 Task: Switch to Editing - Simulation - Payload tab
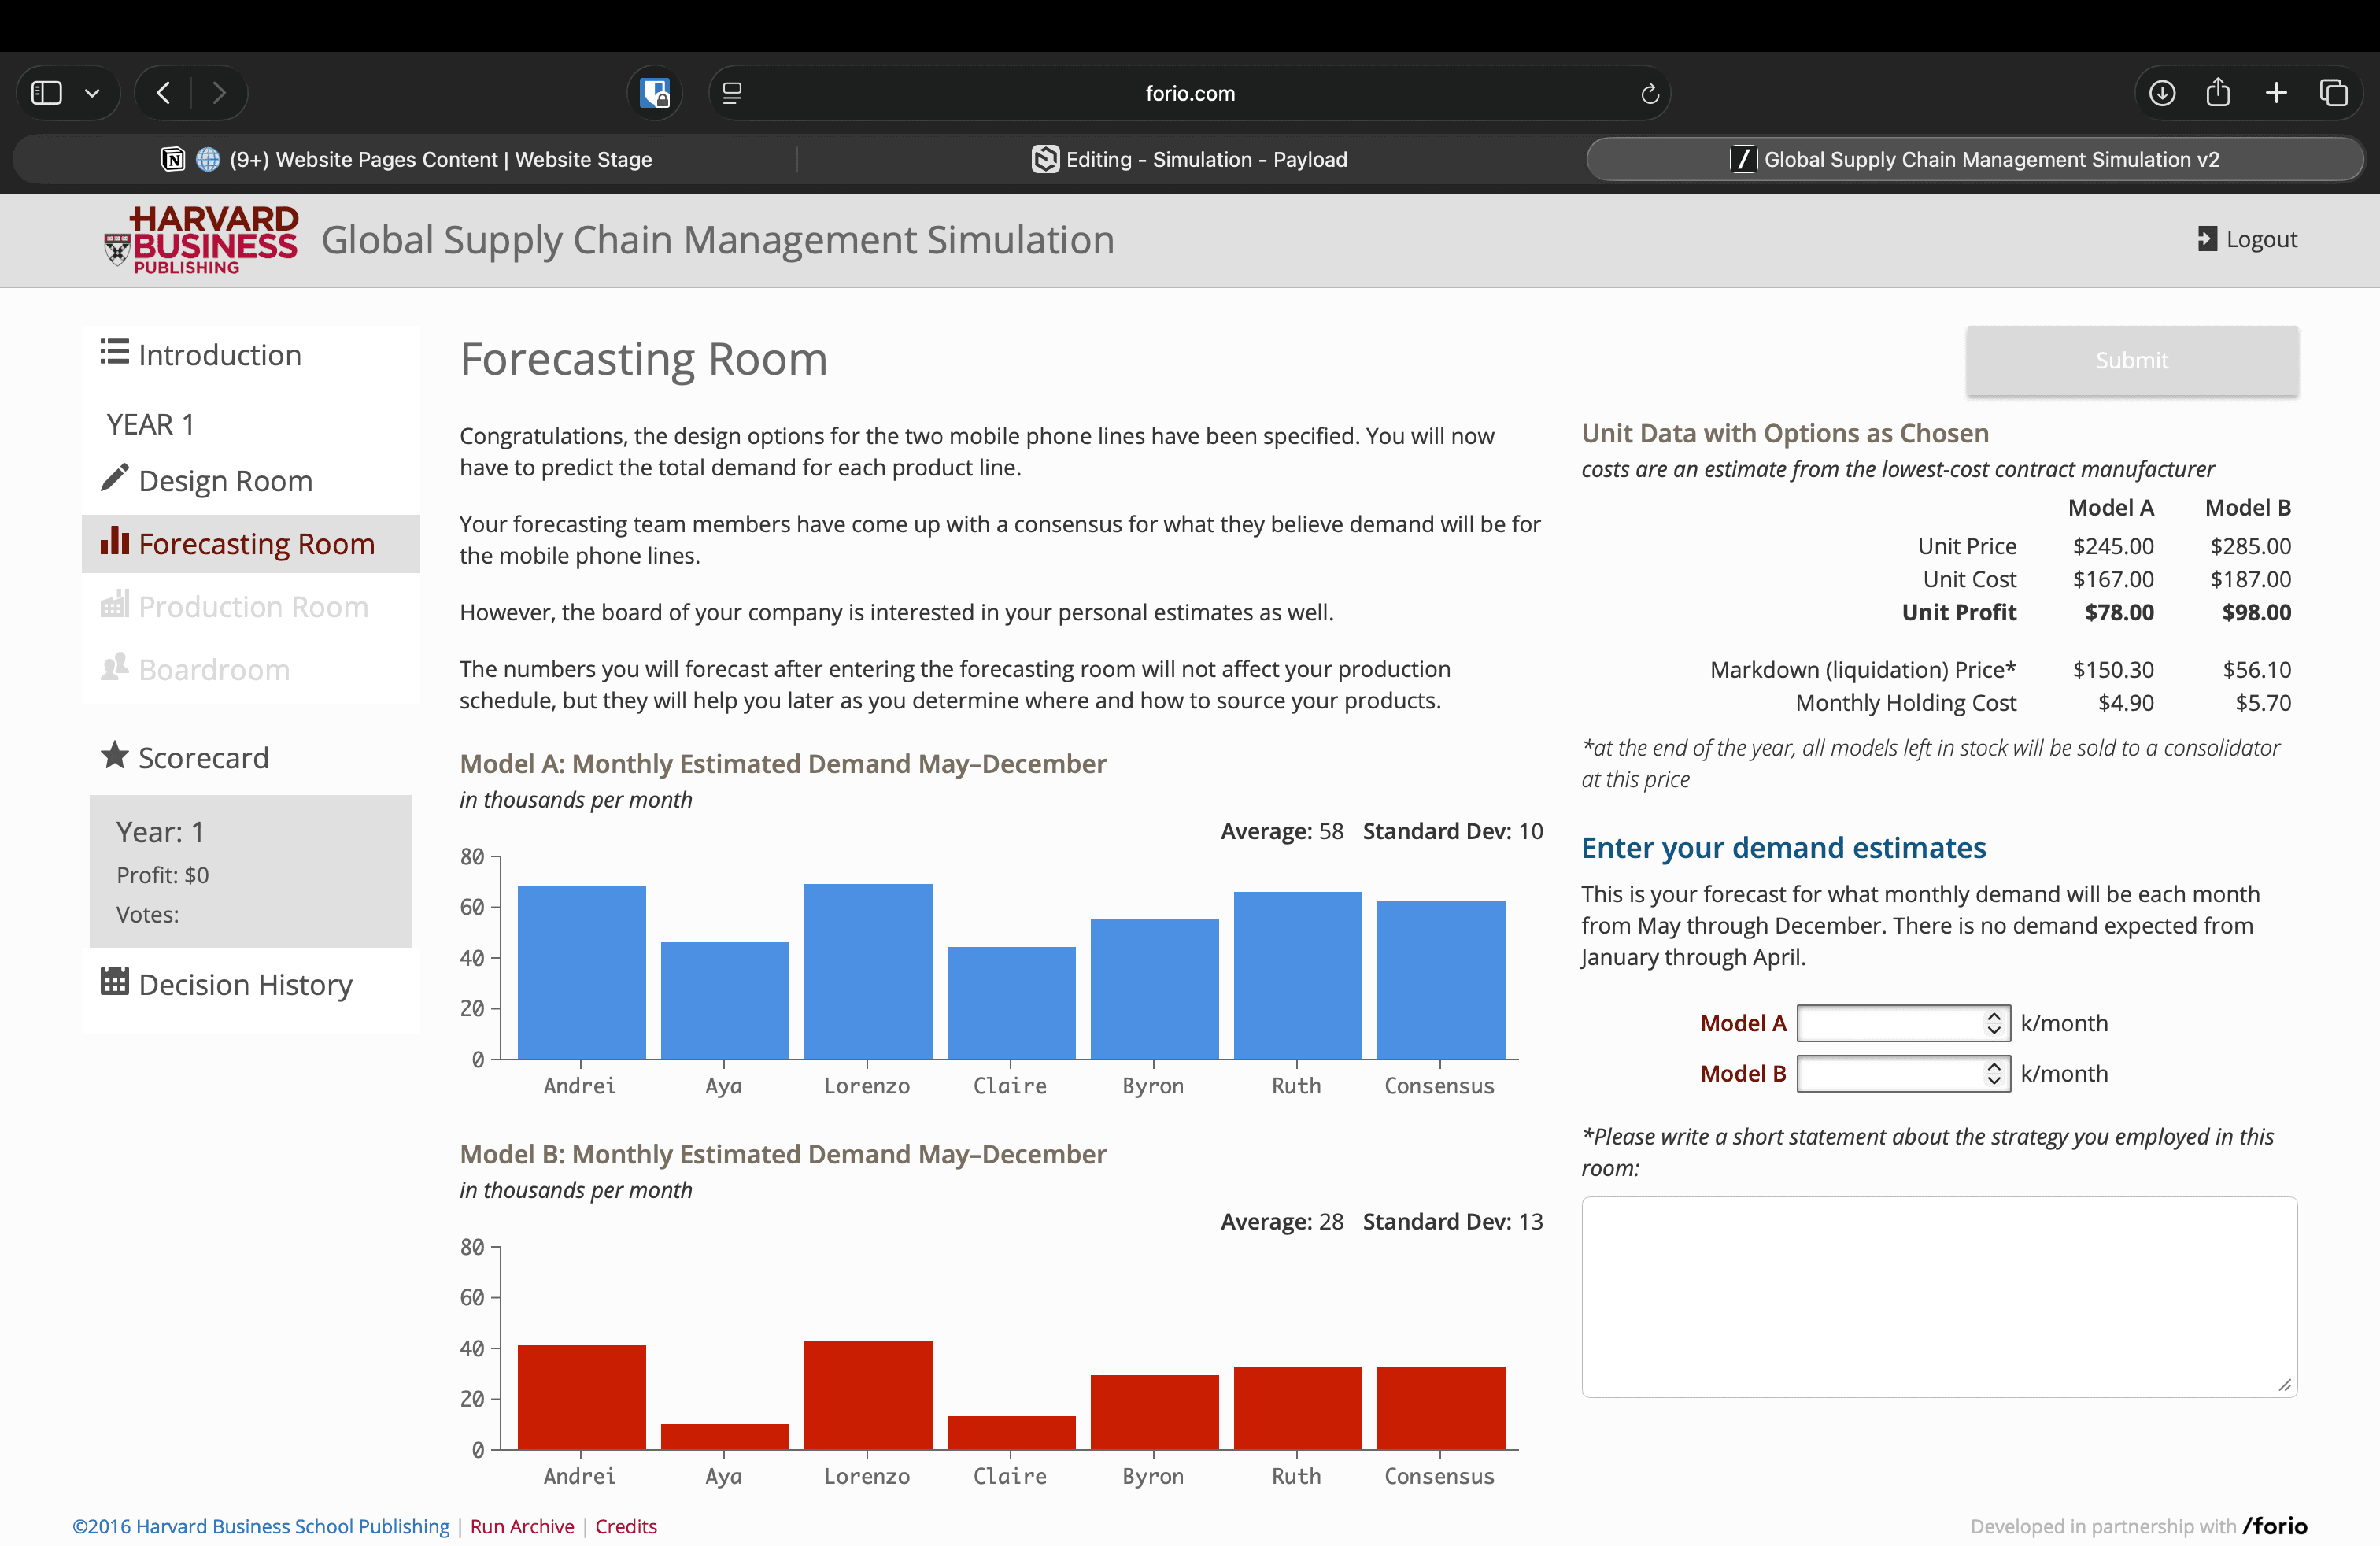(1190, 159)
